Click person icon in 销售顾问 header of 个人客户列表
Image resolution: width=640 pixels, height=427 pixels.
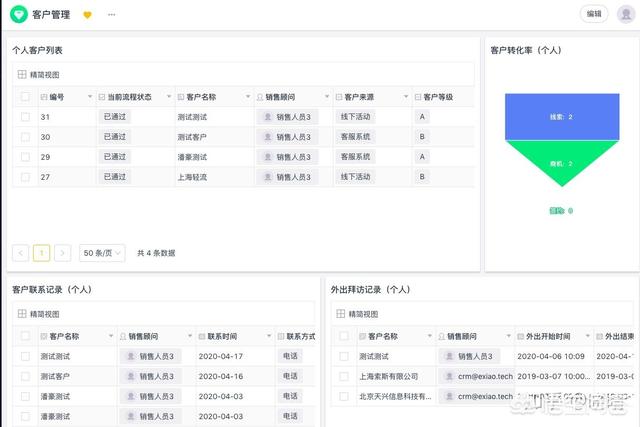[x=260, y=97]
